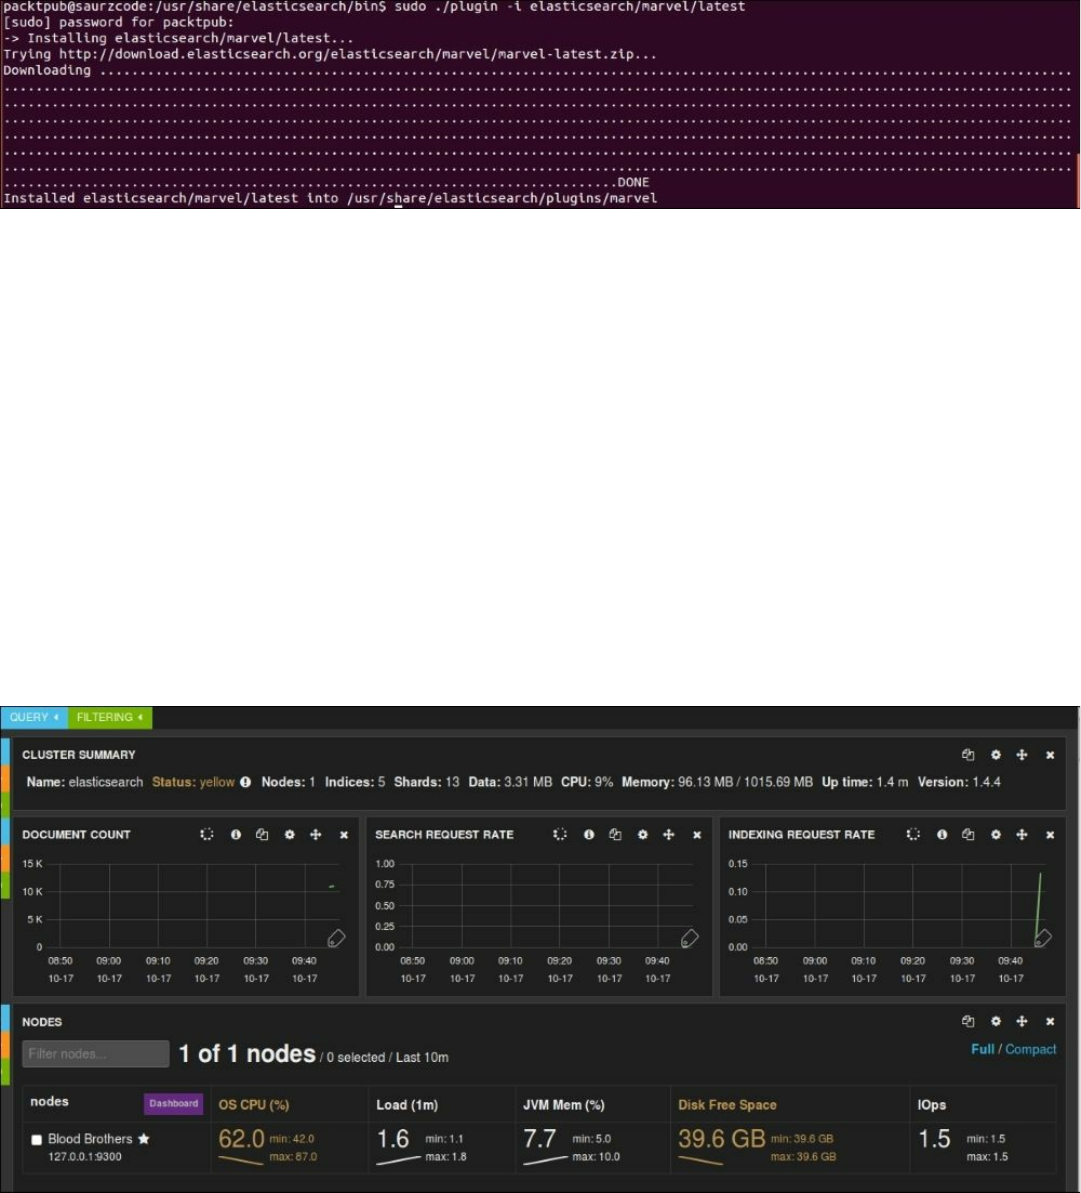Duplicate the Search Request Rate panel
The height and width of the screenshot is (1193, 1081).
click(615, 835)
